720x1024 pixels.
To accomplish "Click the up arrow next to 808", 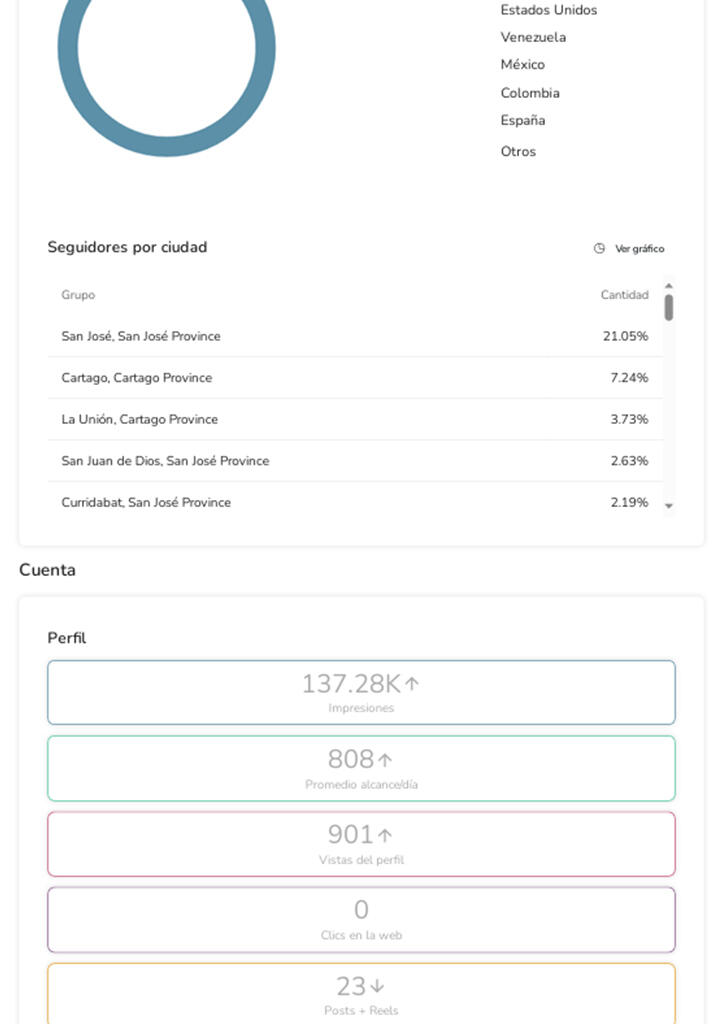I will pyautogui.click(x=385, y=760).
